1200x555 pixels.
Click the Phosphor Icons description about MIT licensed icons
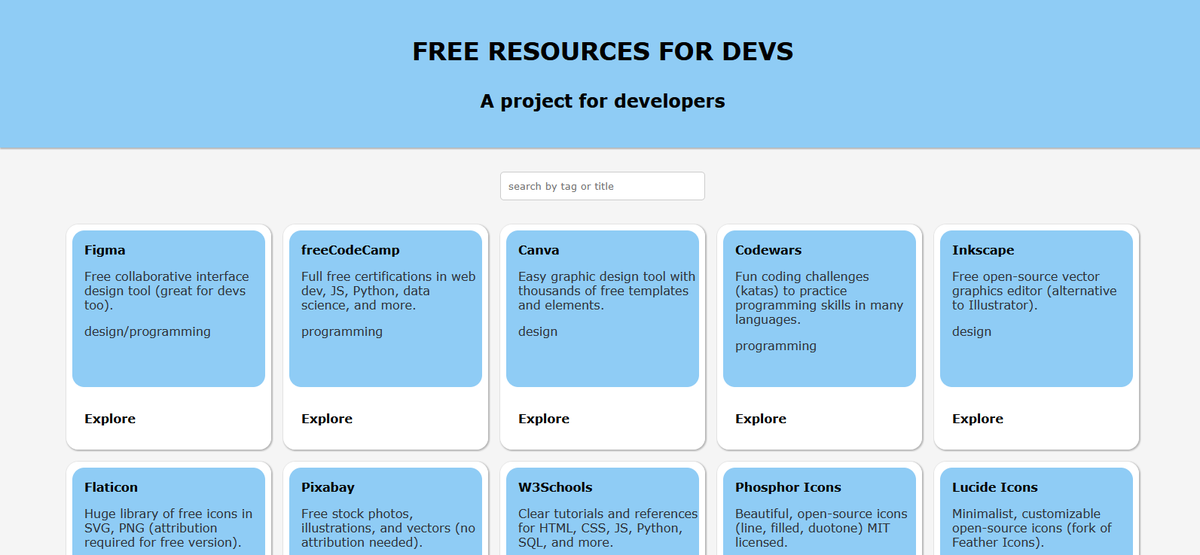[821, 528]
